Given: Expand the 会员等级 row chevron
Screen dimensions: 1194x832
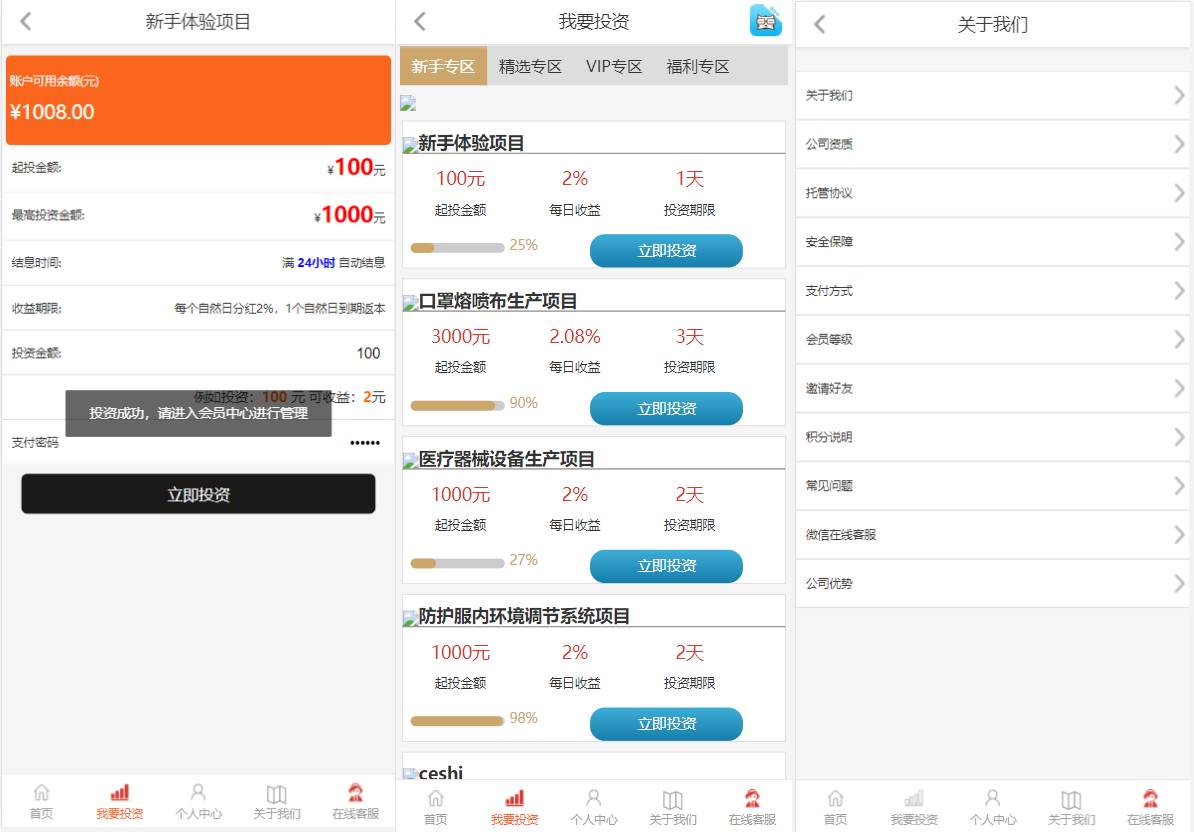Looking at the screenshot, I should click(x=1179, y=339).
